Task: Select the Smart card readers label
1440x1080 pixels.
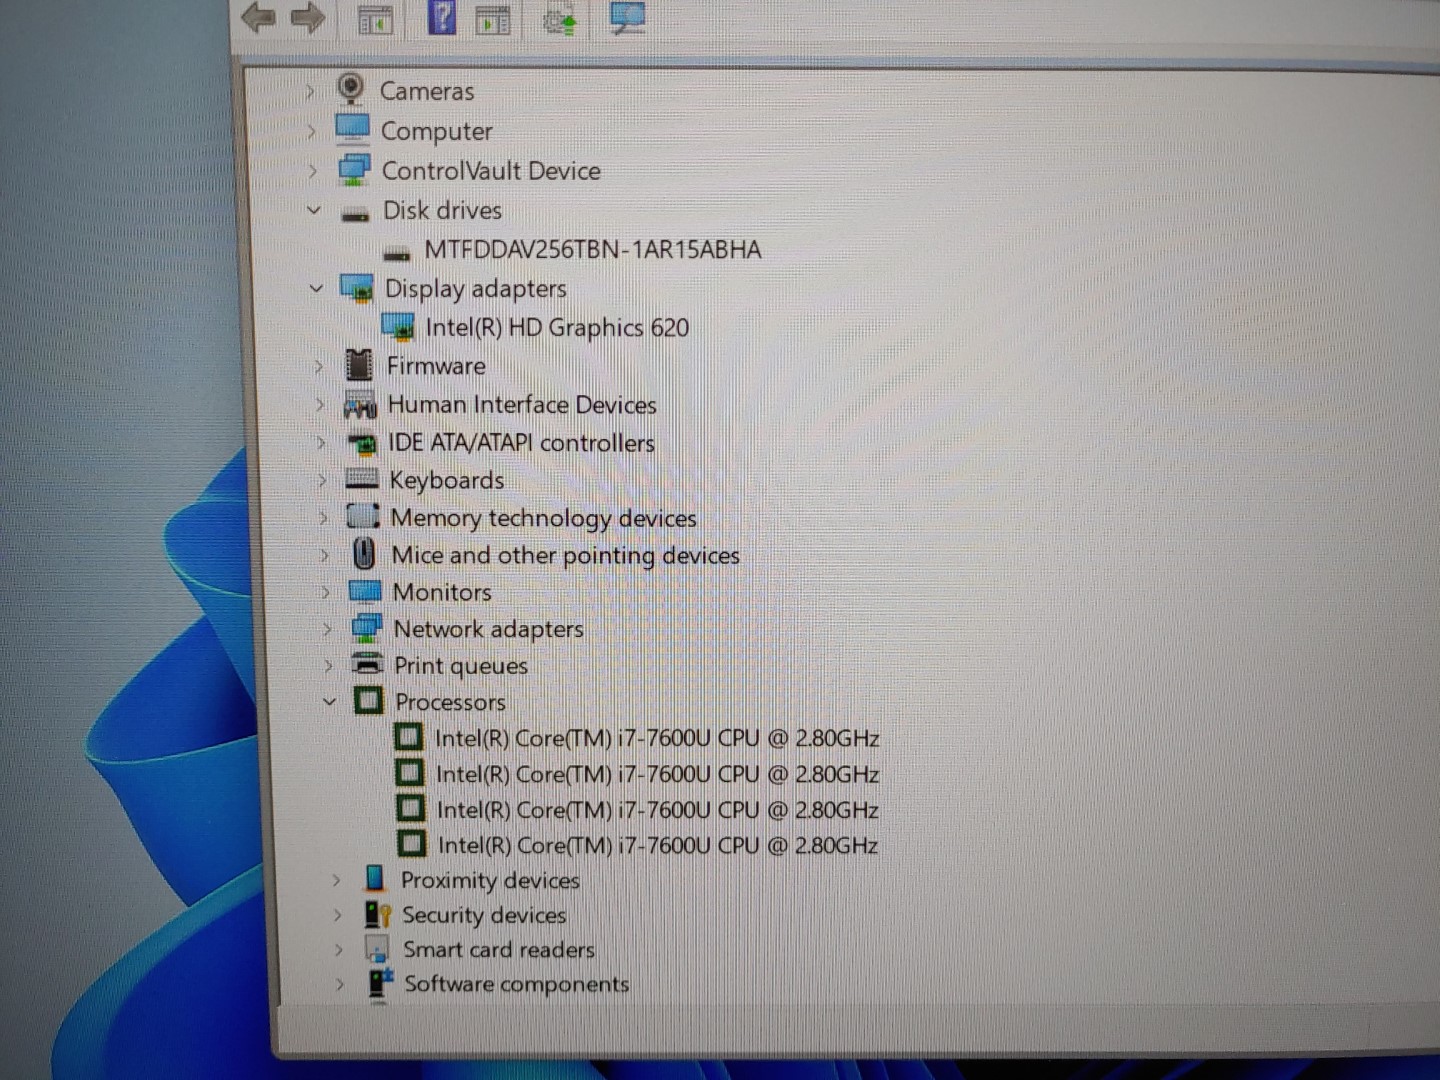Action: (x=499, y=949)
